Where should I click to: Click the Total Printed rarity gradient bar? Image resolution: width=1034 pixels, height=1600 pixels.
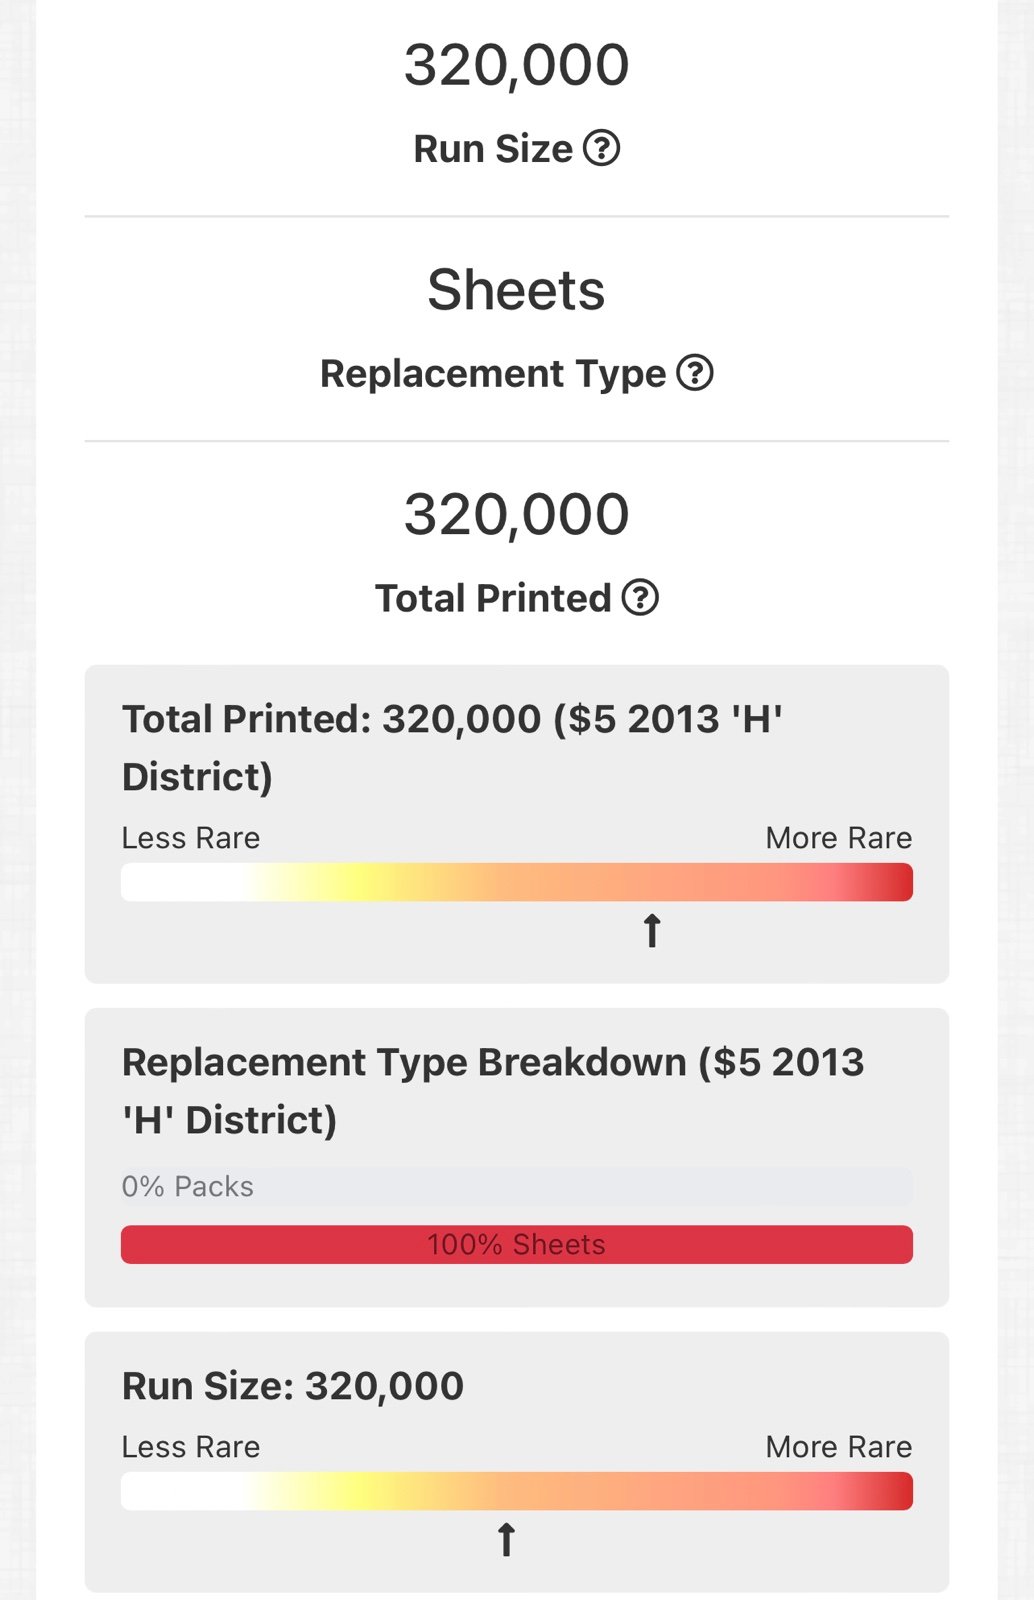pyautogui.click(x=517, y=882)
